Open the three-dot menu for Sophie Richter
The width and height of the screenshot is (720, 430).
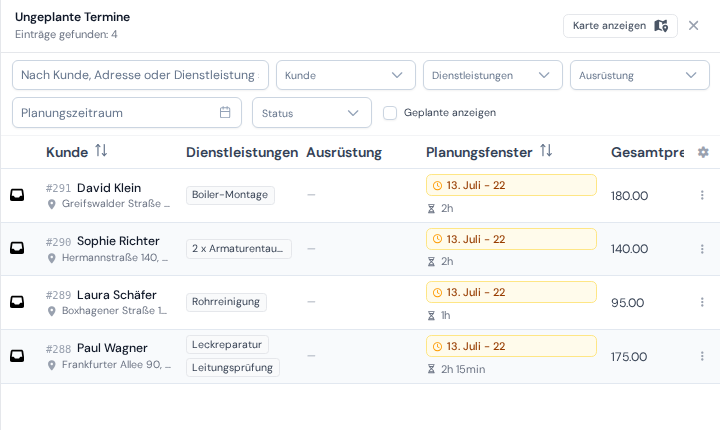[x=702, y=249]
